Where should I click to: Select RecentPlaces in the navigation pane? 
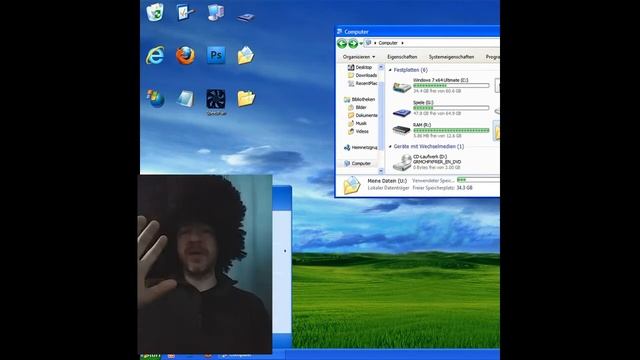click(x=362, y=83)
